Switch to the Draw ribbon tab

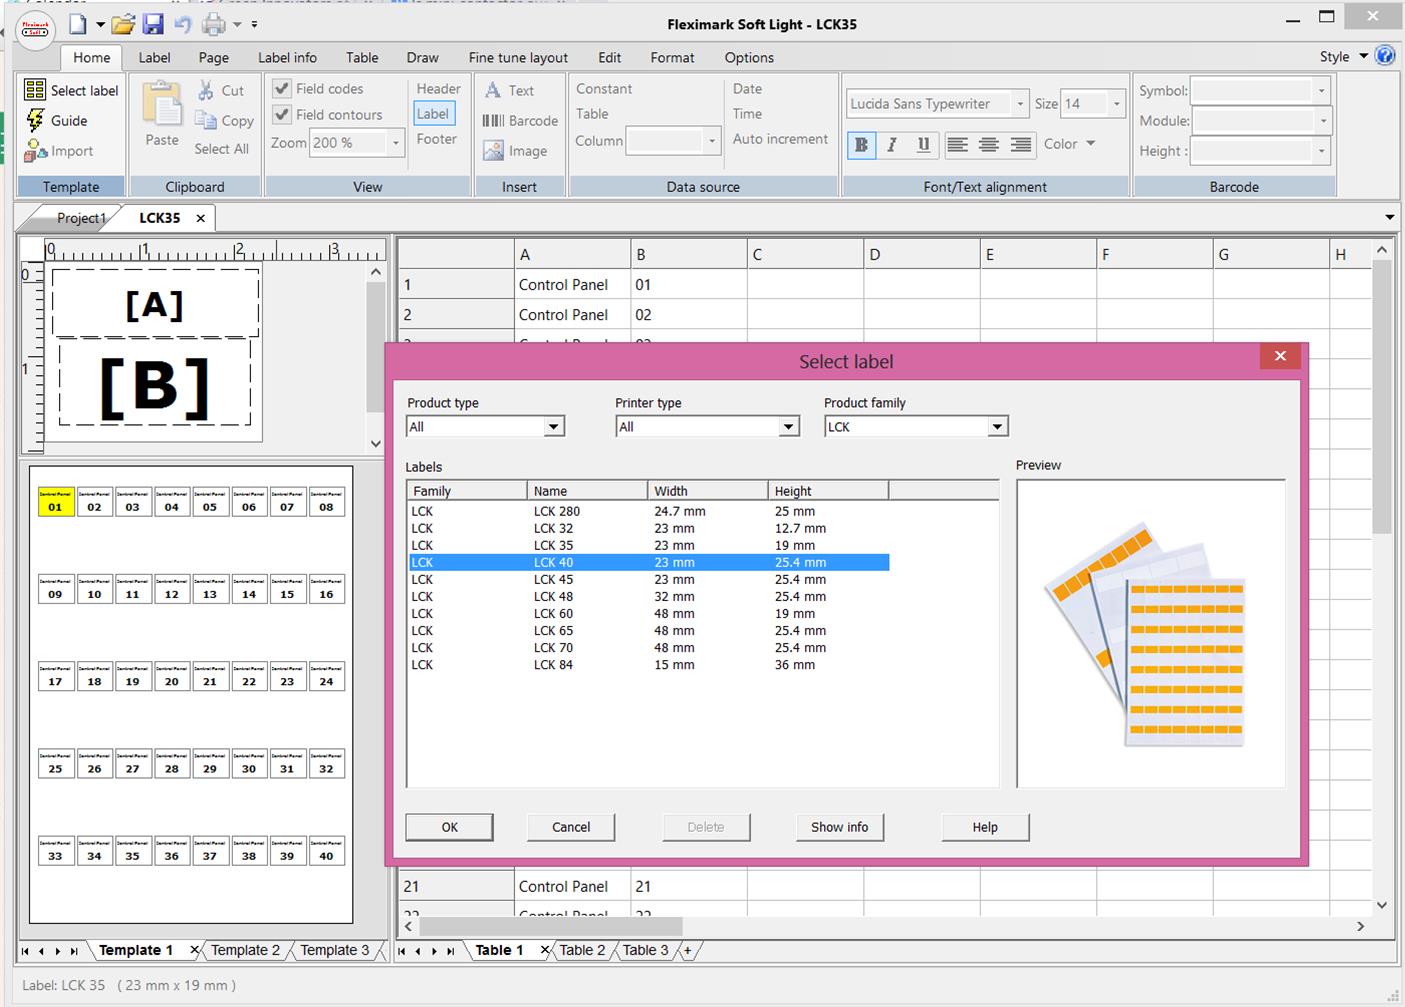[x=422, y=58]
